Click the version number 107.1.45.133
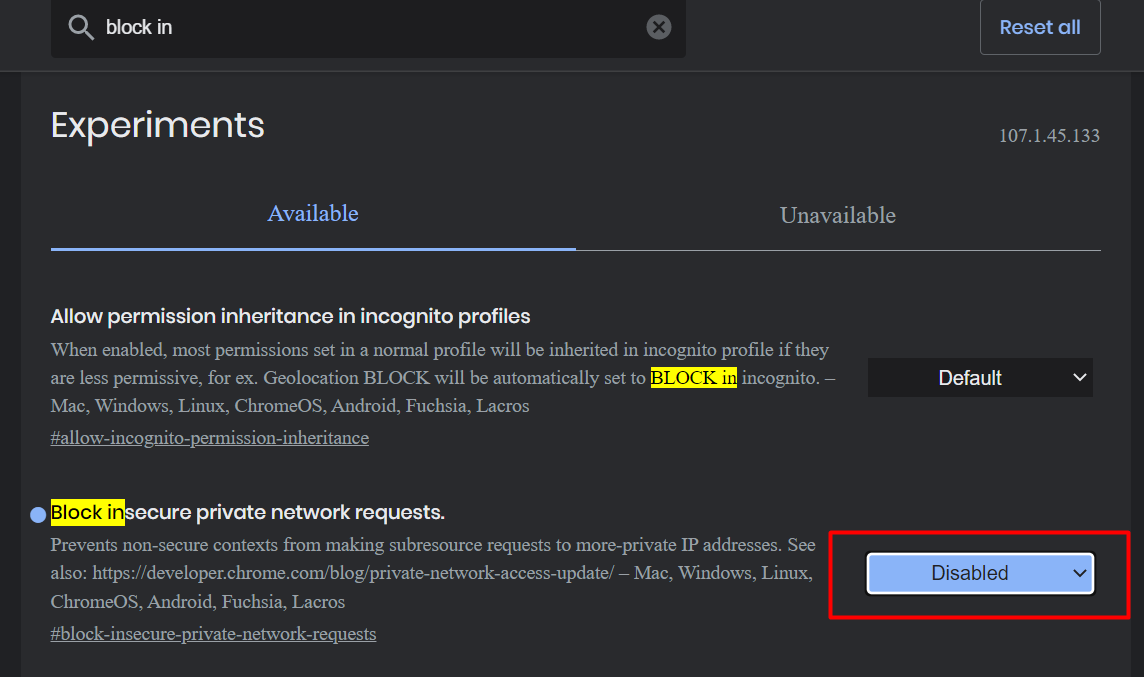 click(1048, 136)
